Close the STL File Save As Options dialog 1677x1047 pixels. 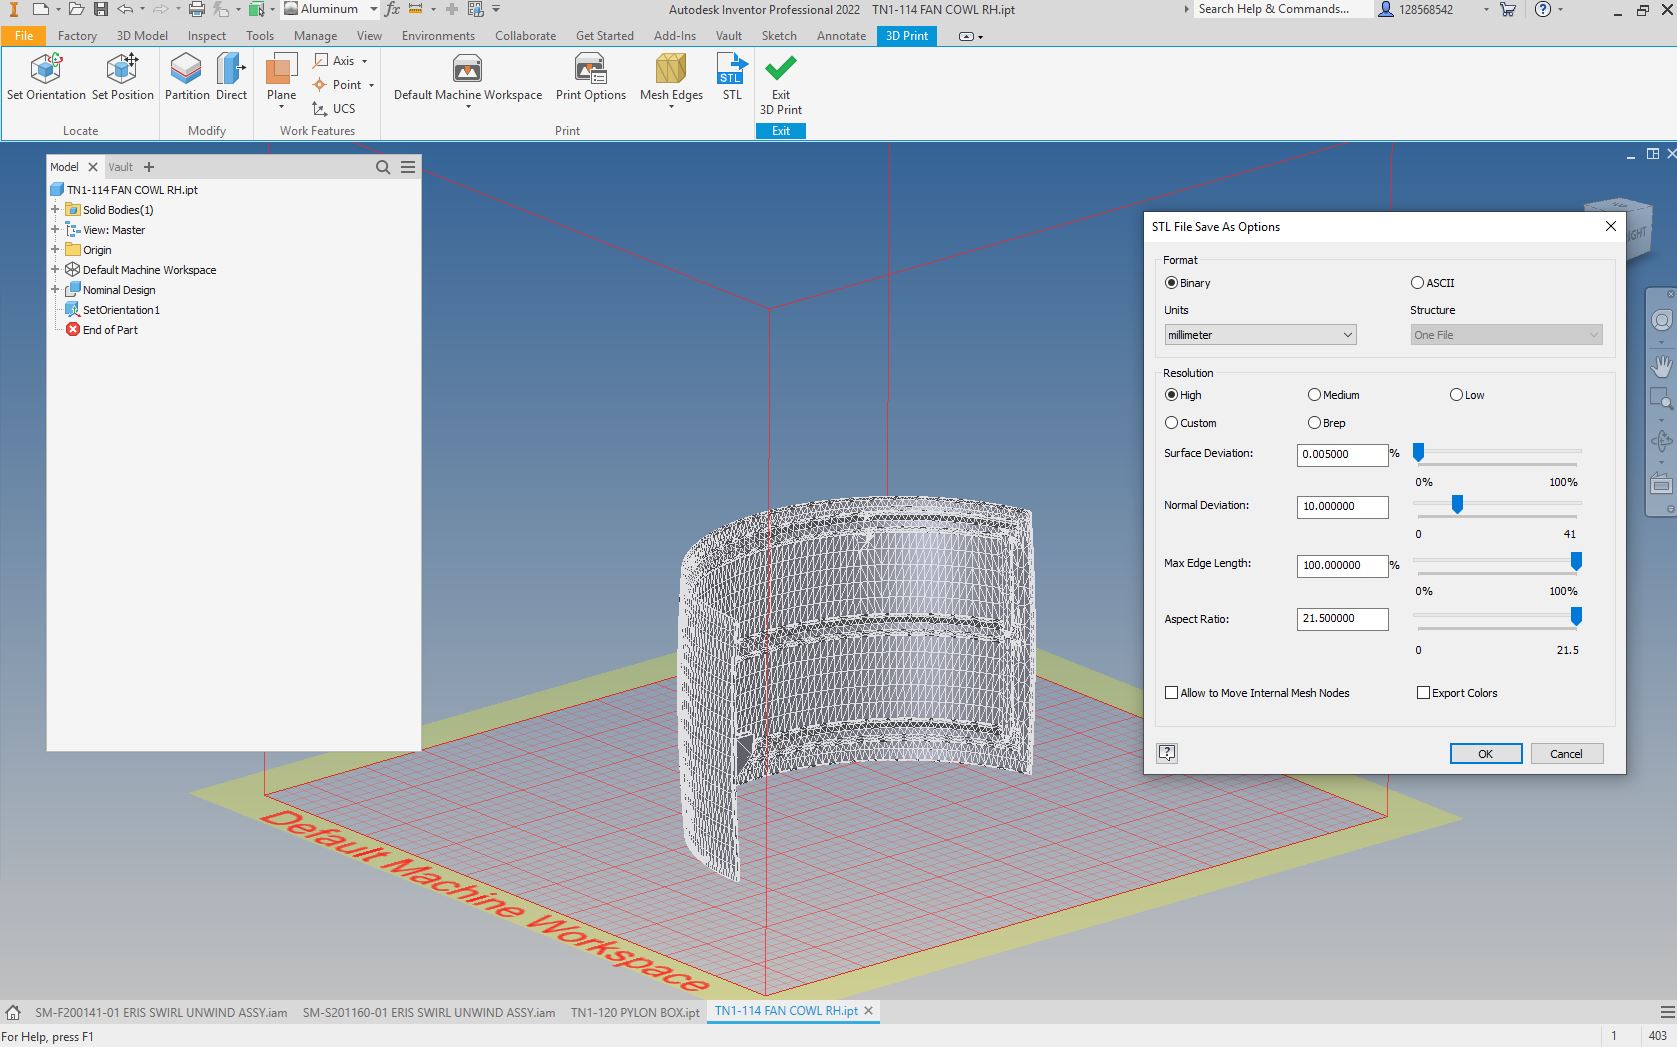(x=1610, y=226)
